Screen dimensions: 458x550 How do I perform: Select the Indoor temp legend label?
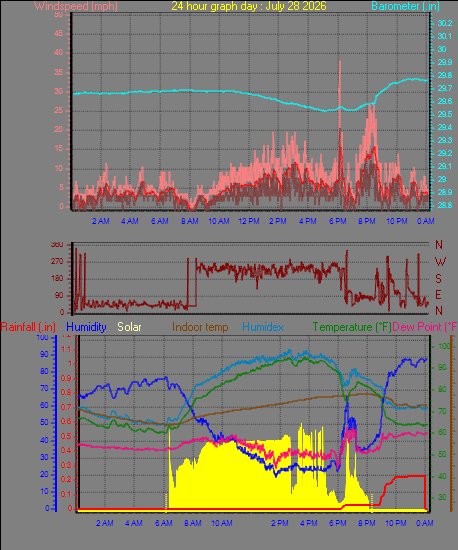click(200, 327)
